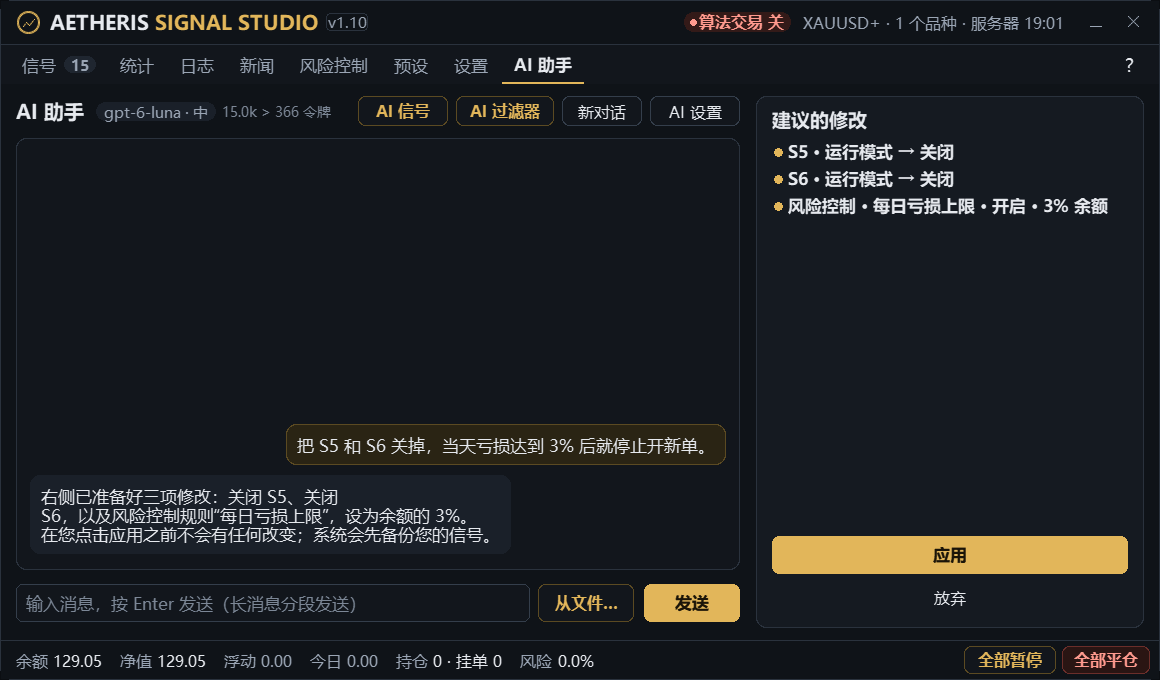Go to the 新闻 tab
Image resolution: width=1160 pixels, height=680 pixels.
coord(257,66)
